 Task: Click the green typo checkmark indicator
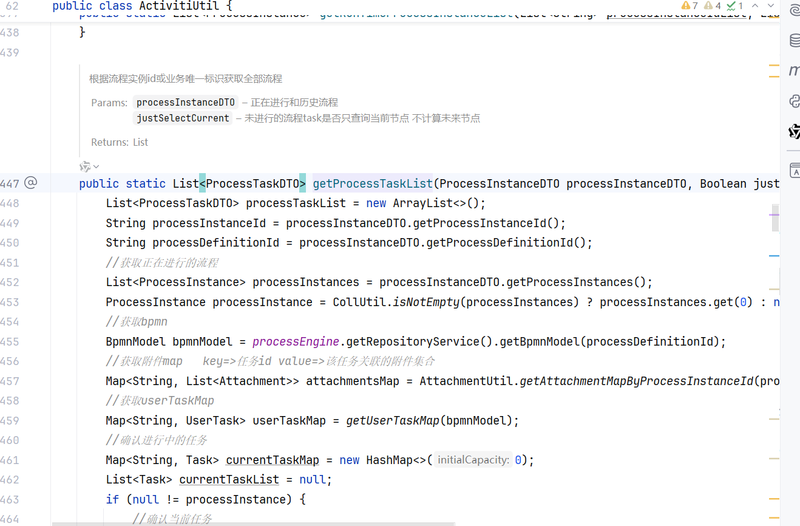735,6
